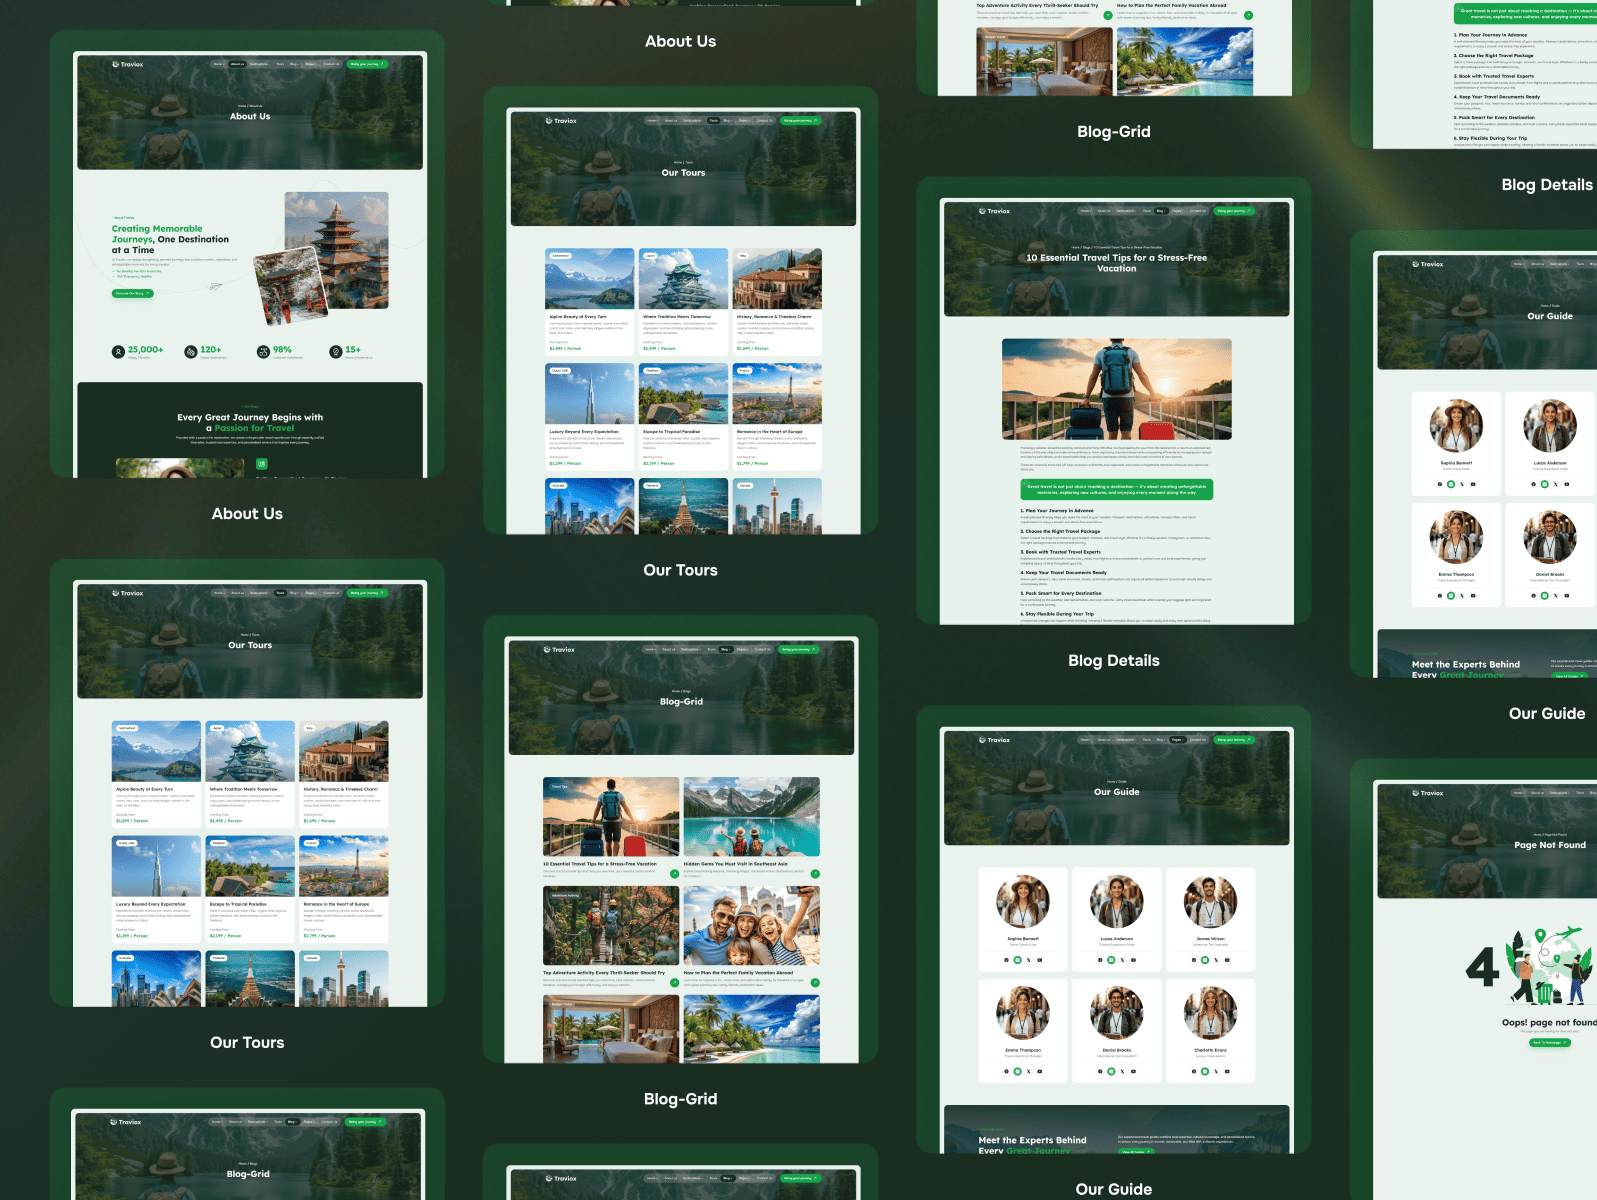Click the Creating Memorable Journeys heading
The image size is (1597, 1200).
click(x=170, y=239)
